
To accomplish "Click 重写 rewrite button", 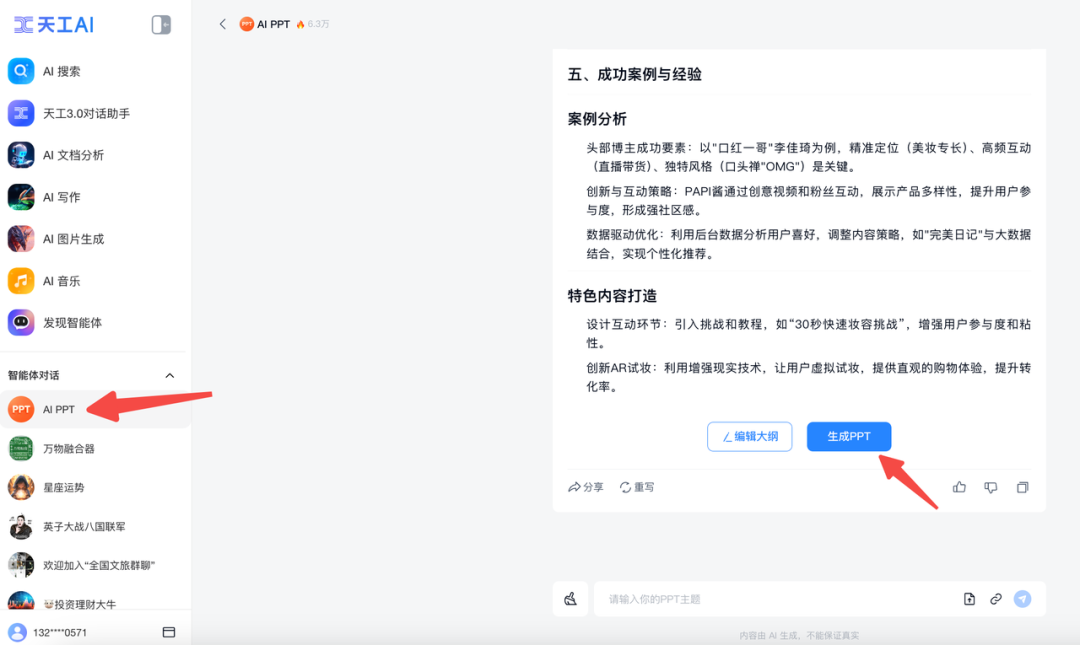I will pyautogui.click(x=637, y=487).
